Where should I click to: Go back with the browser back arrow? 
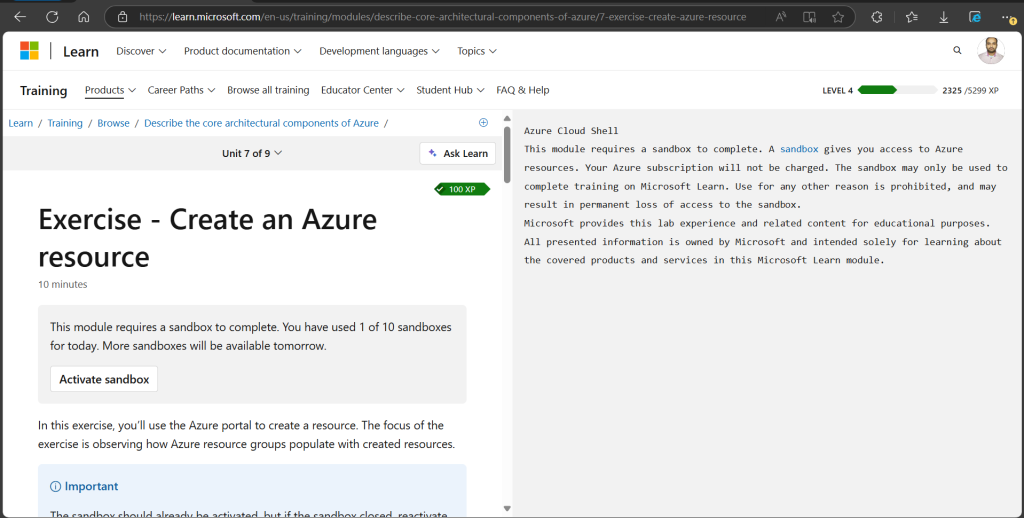coord(20,18)
